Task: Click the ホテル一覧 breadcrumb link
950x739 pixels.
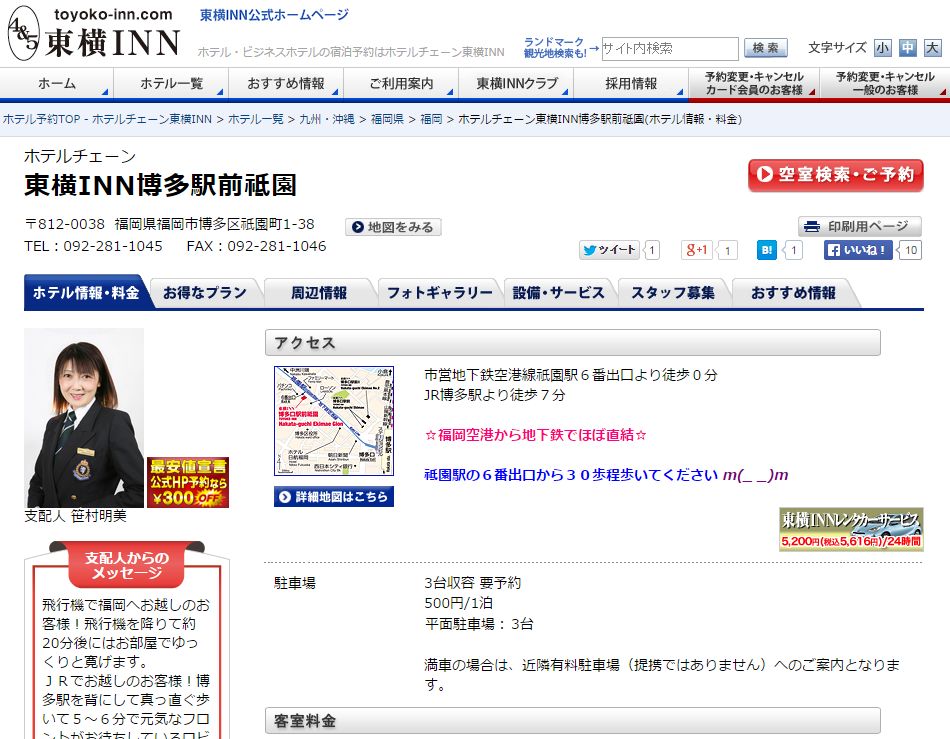Action: coord(256,119)
